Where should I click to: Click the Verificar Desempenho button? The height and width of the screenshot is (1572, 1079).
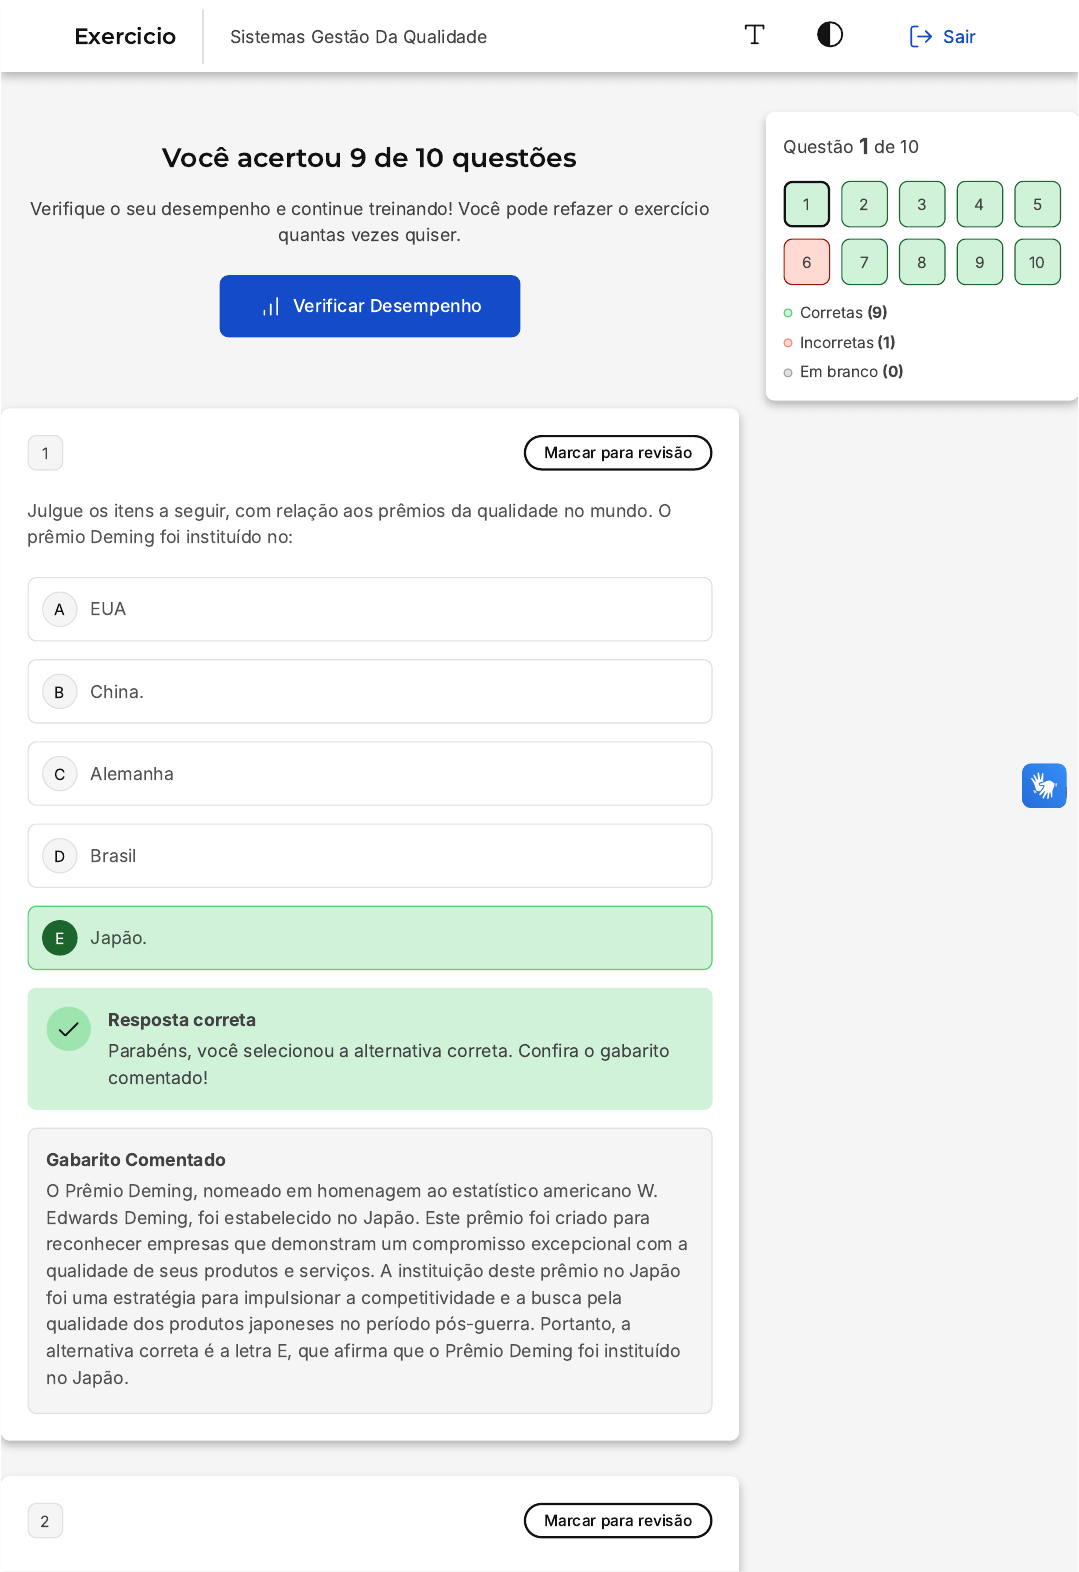coord(370,306)
